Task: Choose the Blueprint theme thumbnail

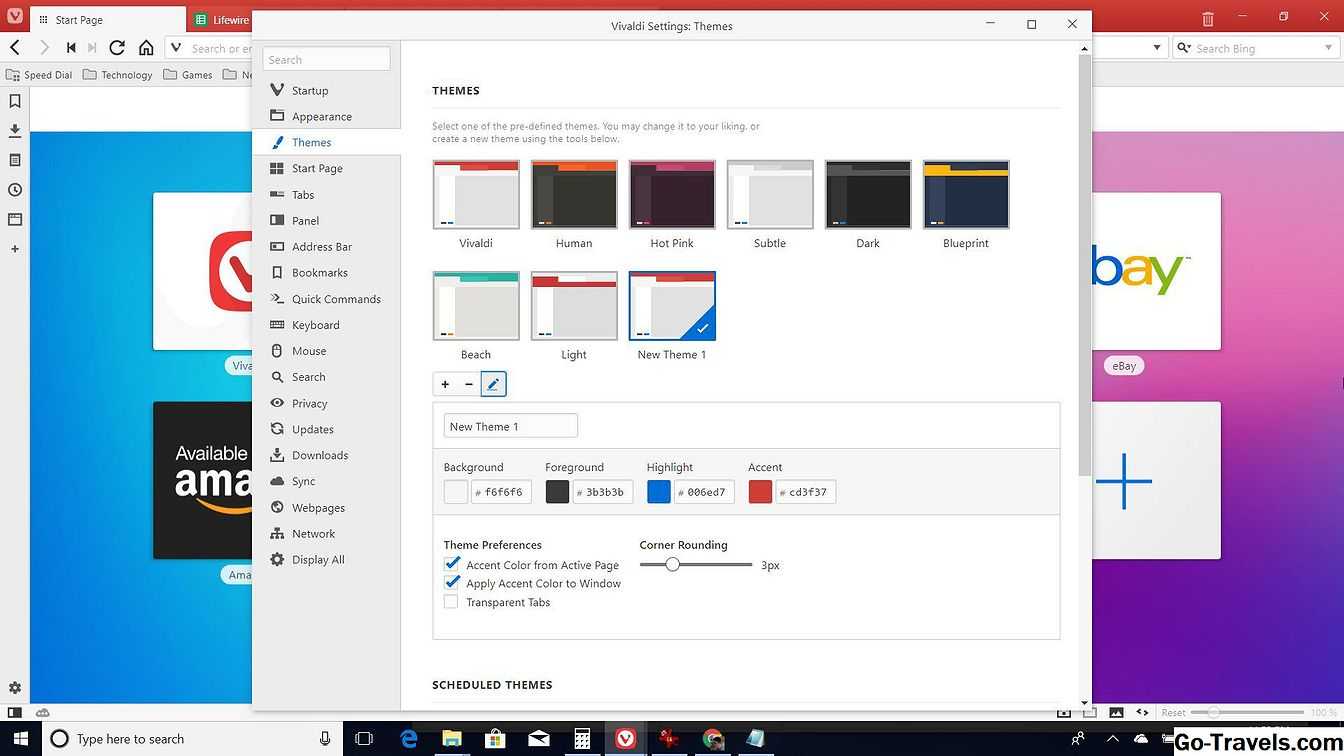Action: coord(966,195)
